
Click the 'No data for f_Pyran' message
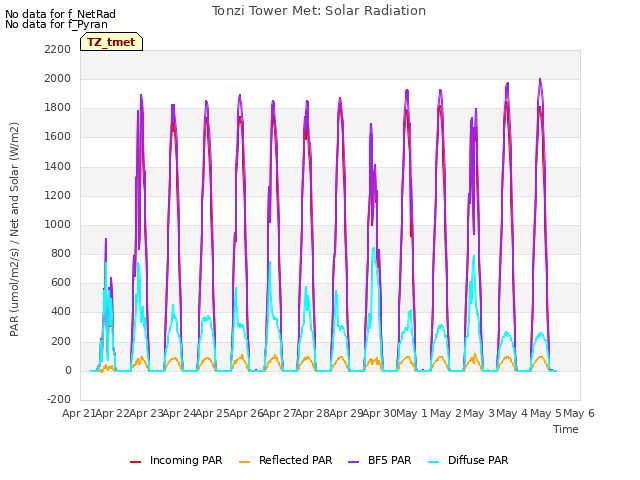[x=56, y=24]
